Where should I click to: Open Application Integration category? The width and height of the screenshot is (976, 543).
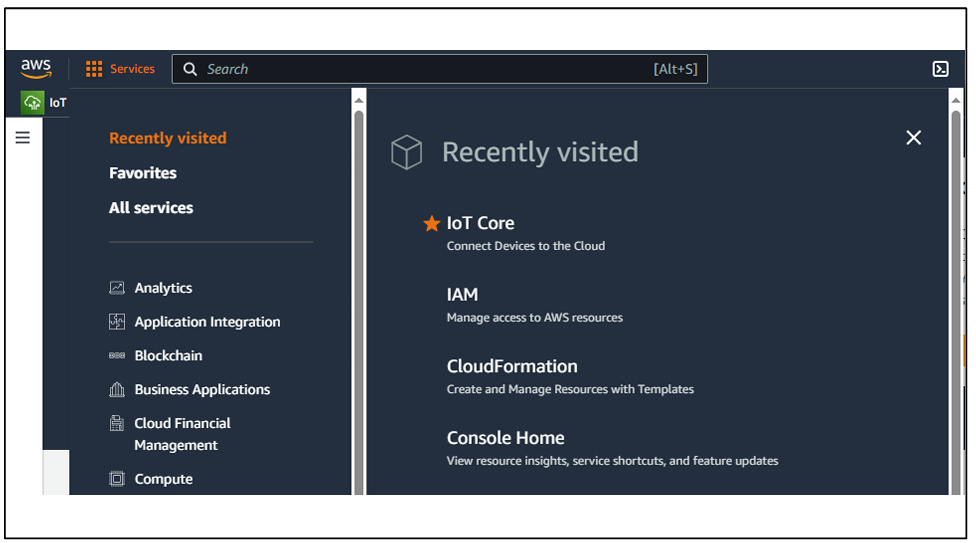207,322
